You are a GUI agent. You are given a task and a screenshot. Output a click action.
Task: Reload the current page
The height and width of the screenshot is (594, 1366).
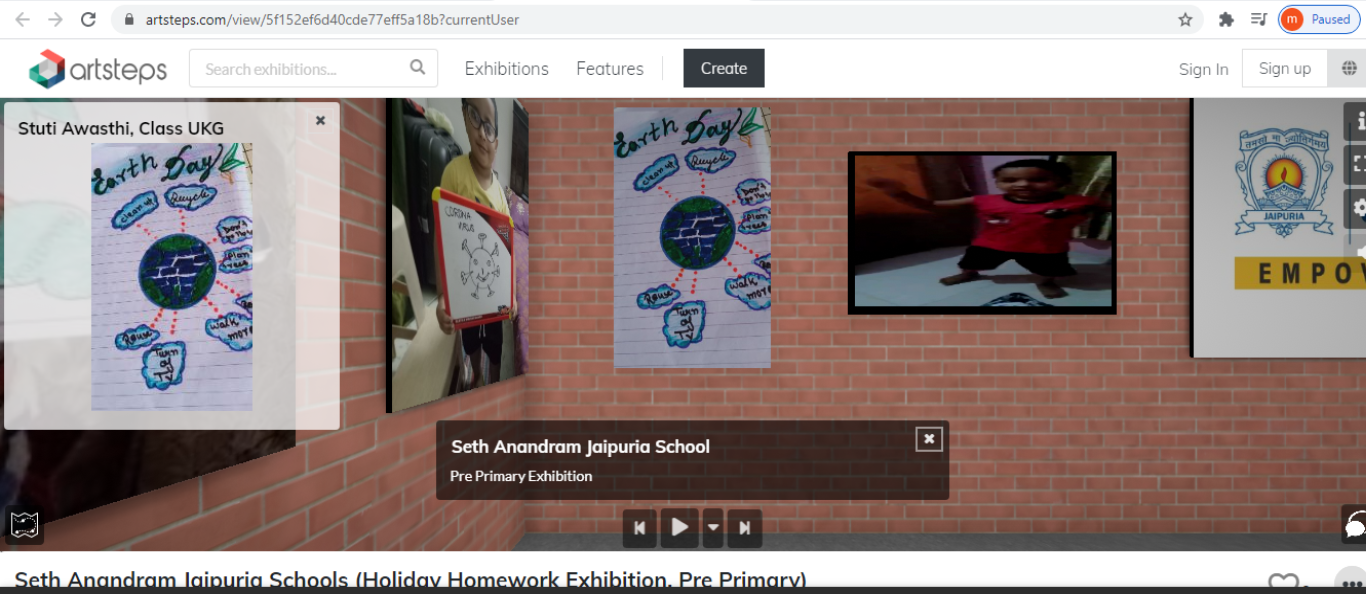[88, 19]
